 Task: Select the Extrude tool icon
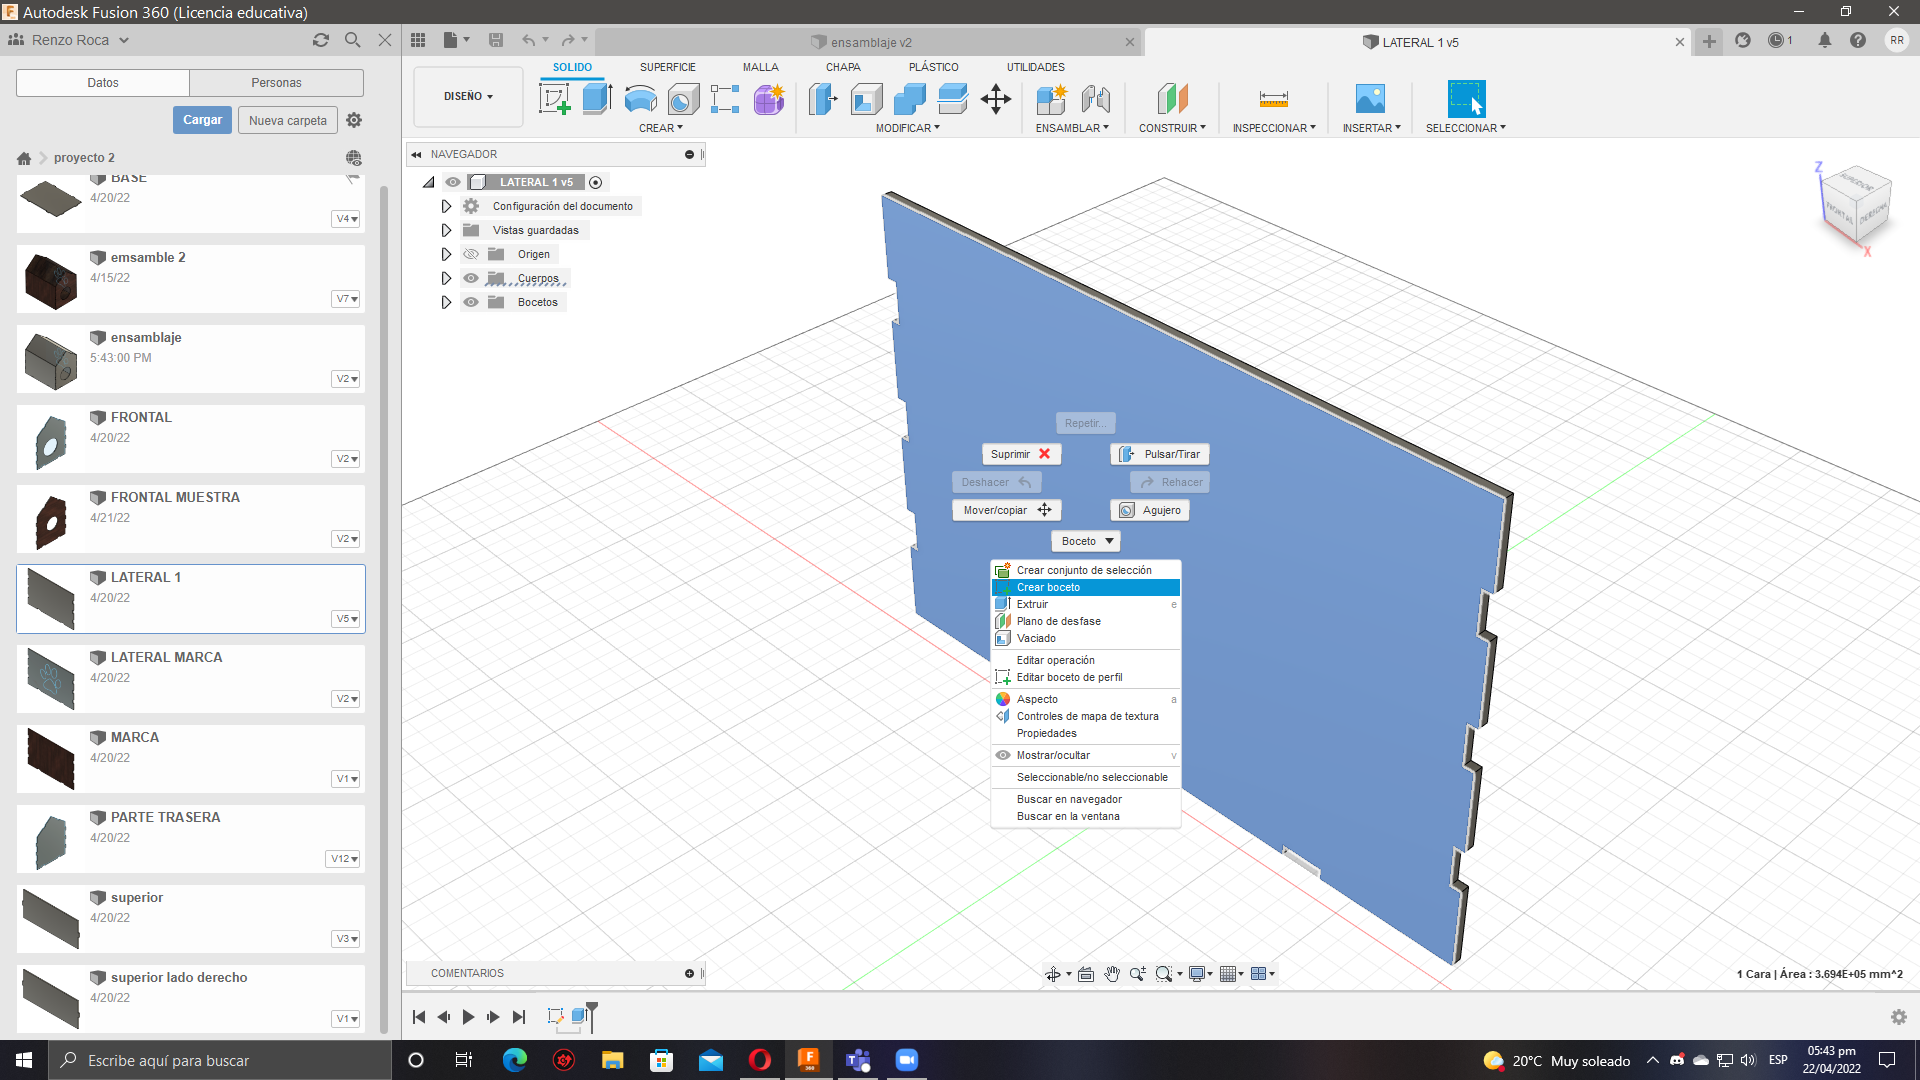point(597,99)
